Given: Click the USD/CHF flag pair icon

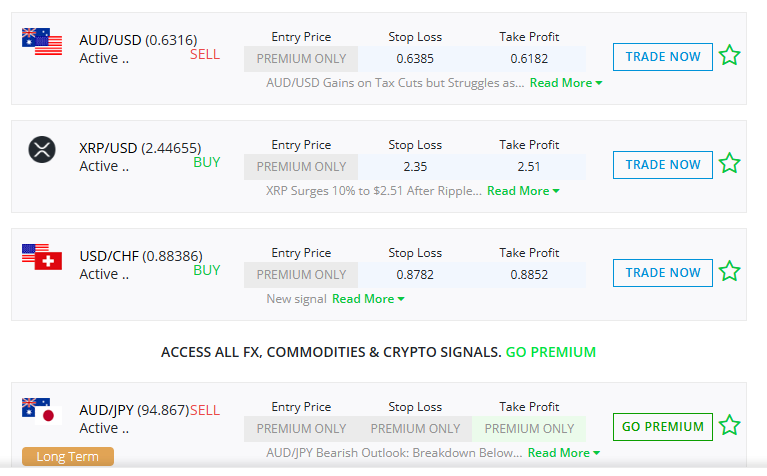Looking at the screenshot, I should coord(42,257).
